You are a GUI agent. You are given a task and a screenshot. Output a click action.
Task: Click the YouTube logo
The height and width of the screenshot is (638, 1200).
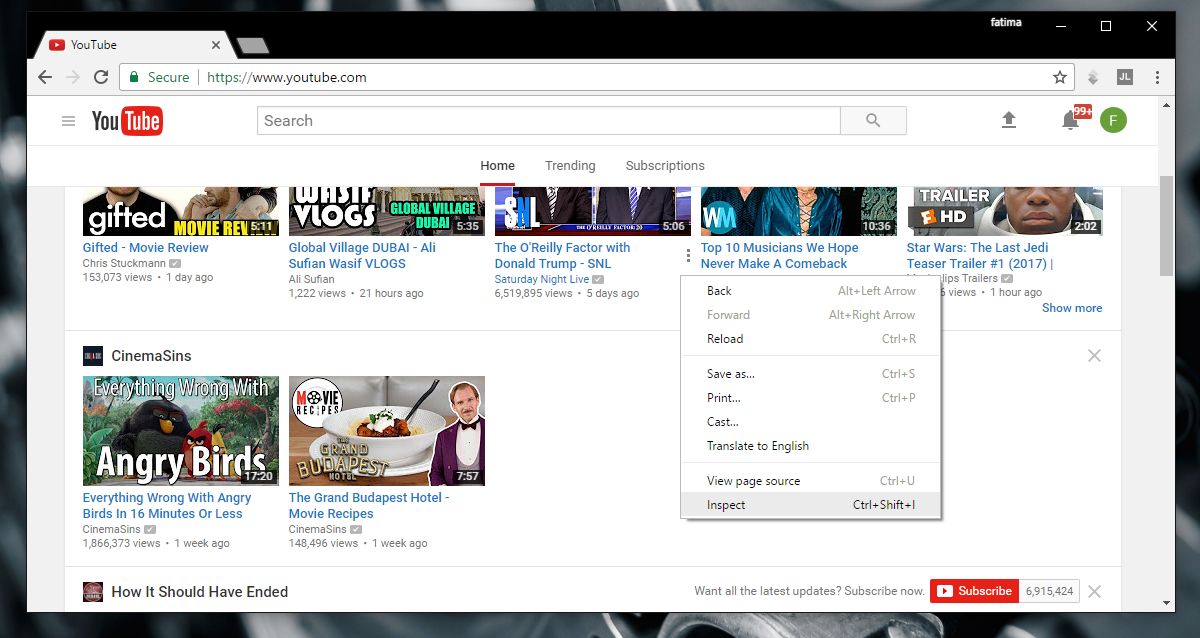[x=127, y=121]
